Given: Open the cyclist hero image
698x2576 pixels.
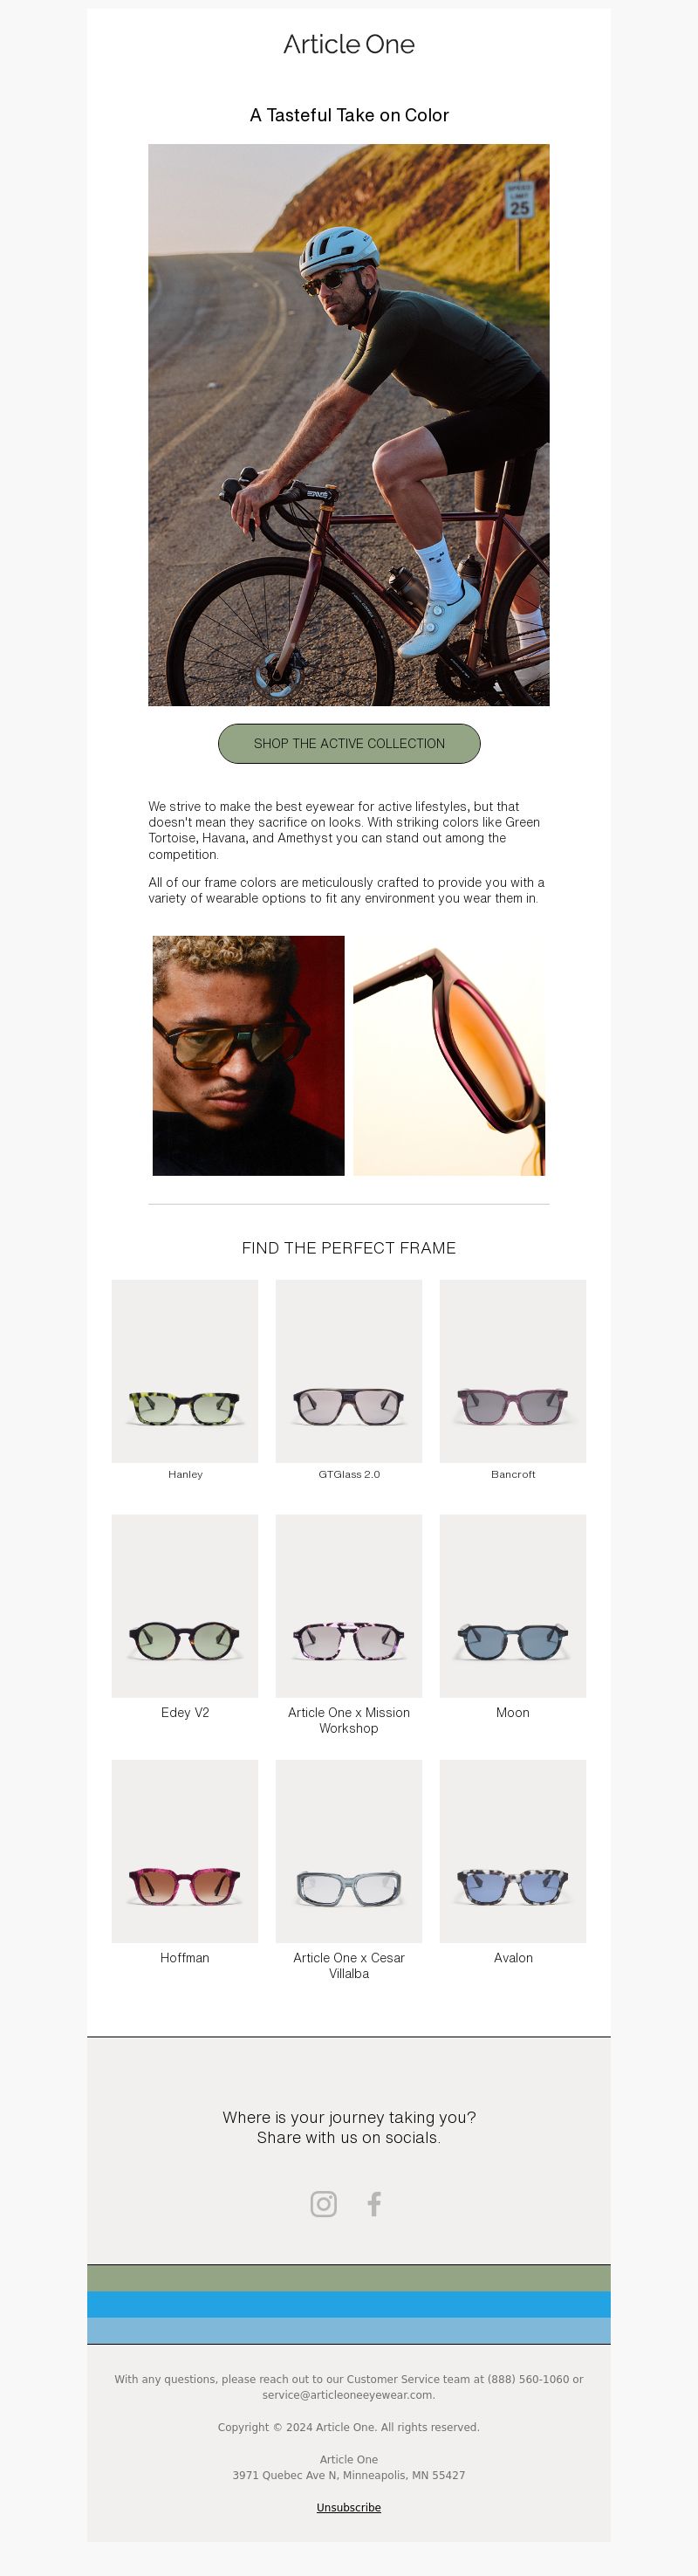Looking at the screenshot, I should pyautogui.click(x=349, y=425).
